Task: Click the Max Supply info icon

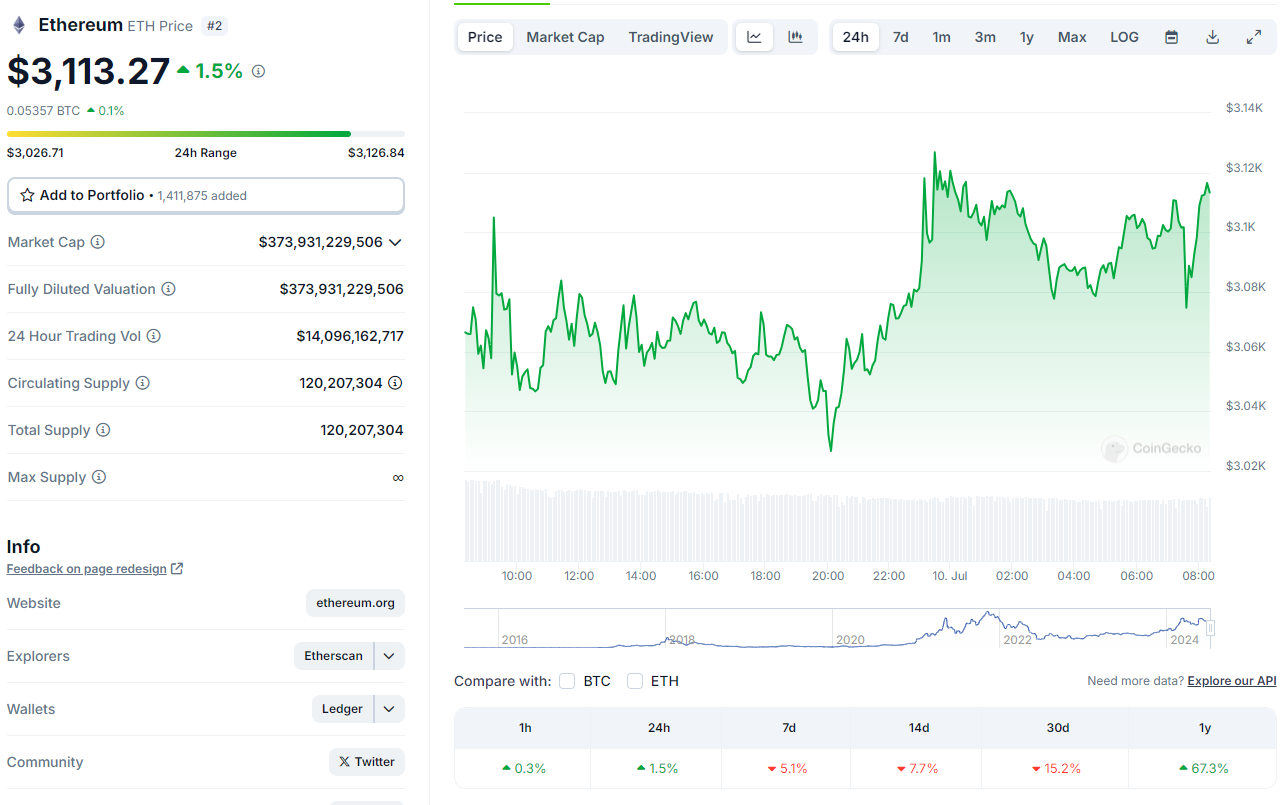Action: coord(98,477)
